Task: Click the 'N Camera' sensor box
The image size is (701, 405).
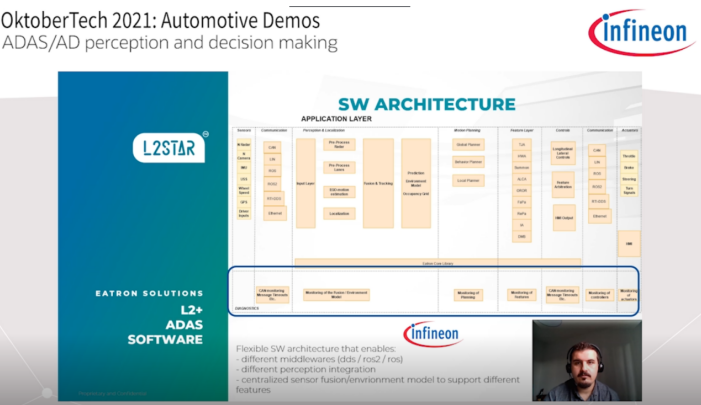Action: [x=244, y=156]
